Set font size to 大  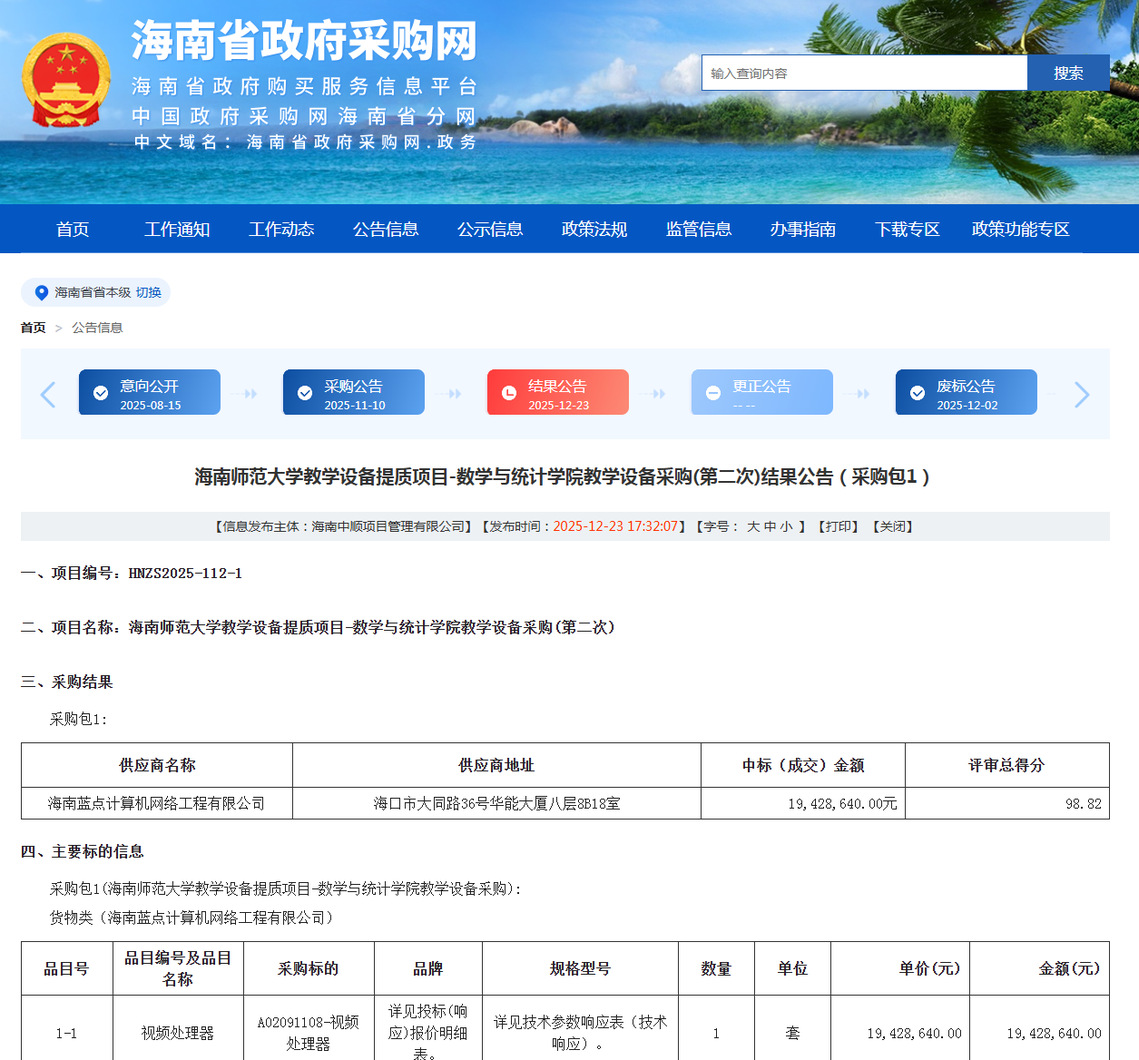tap(753, 527)
